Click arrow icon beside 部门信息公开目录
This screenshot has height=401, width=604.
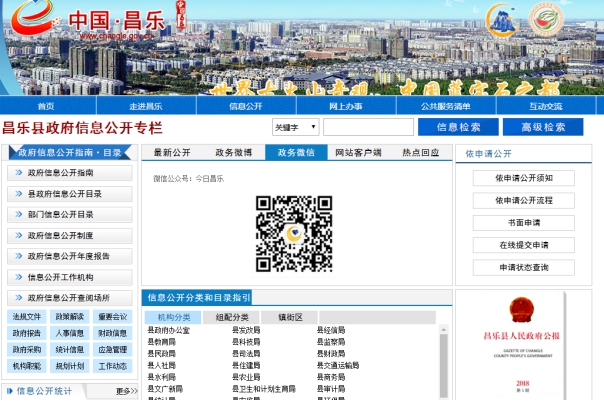click(x=19, y=215)
